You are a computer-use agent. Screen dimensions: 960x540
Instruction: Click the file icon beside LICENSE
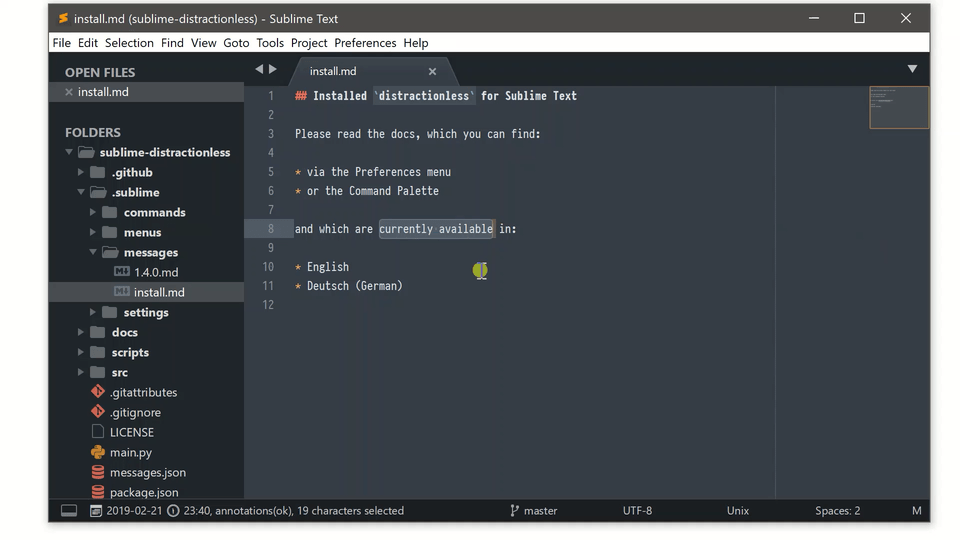tap(97, 431)
